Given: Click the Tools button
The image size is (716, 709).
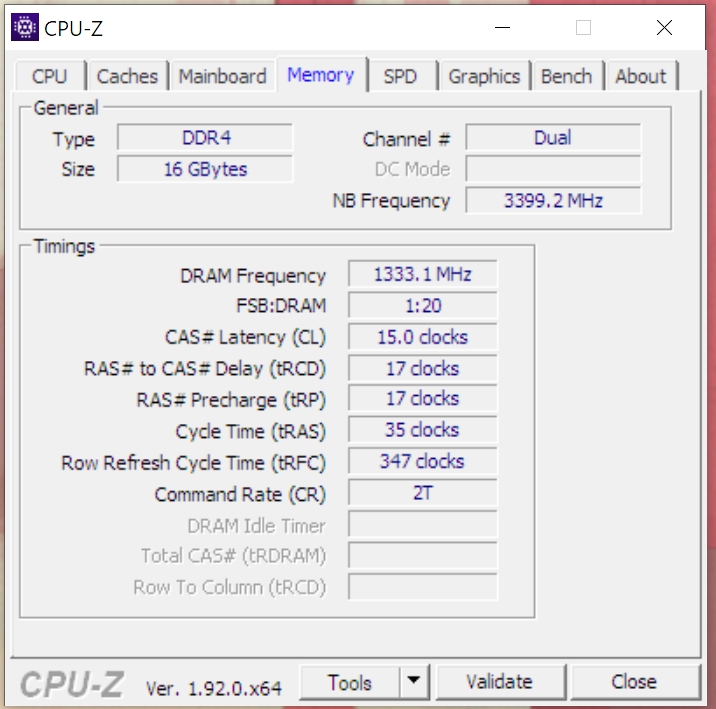Looking at the screenshot, I should coord(350,682).
